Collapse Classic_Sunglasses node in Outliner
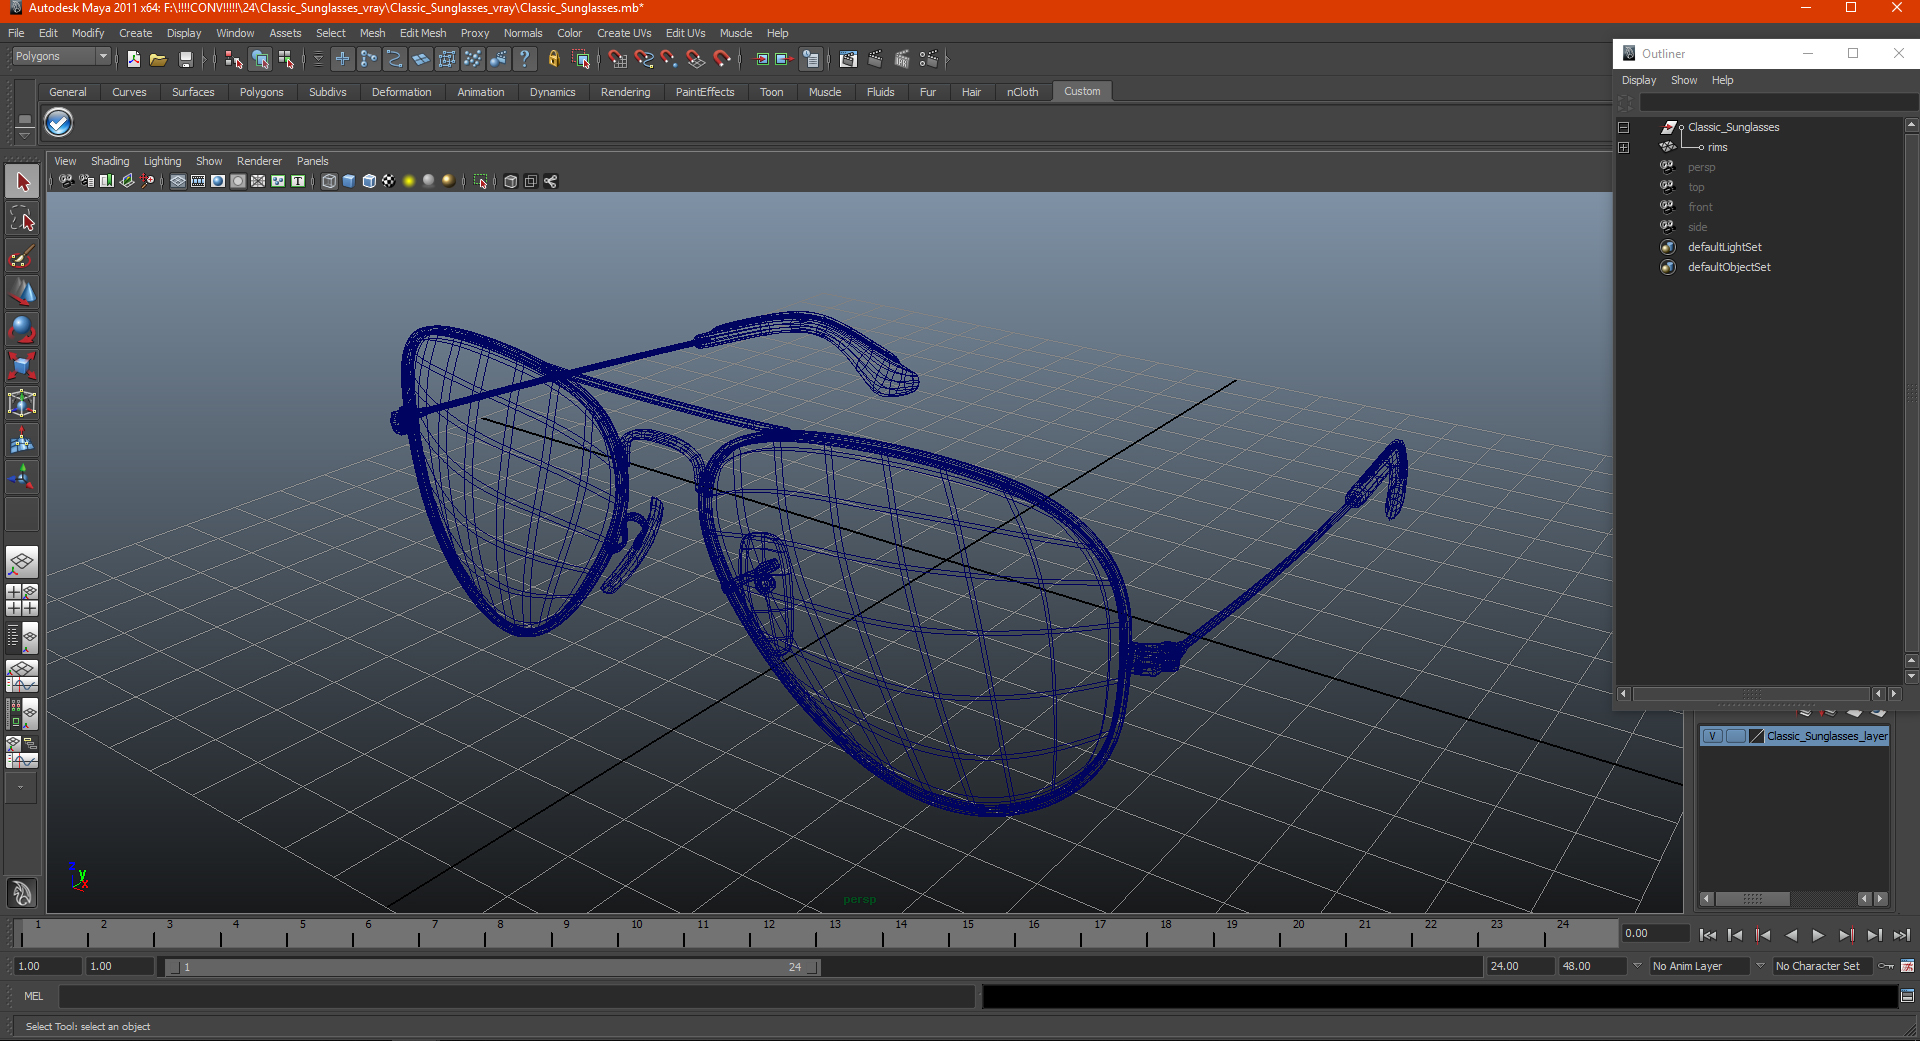 (1624, 127)
